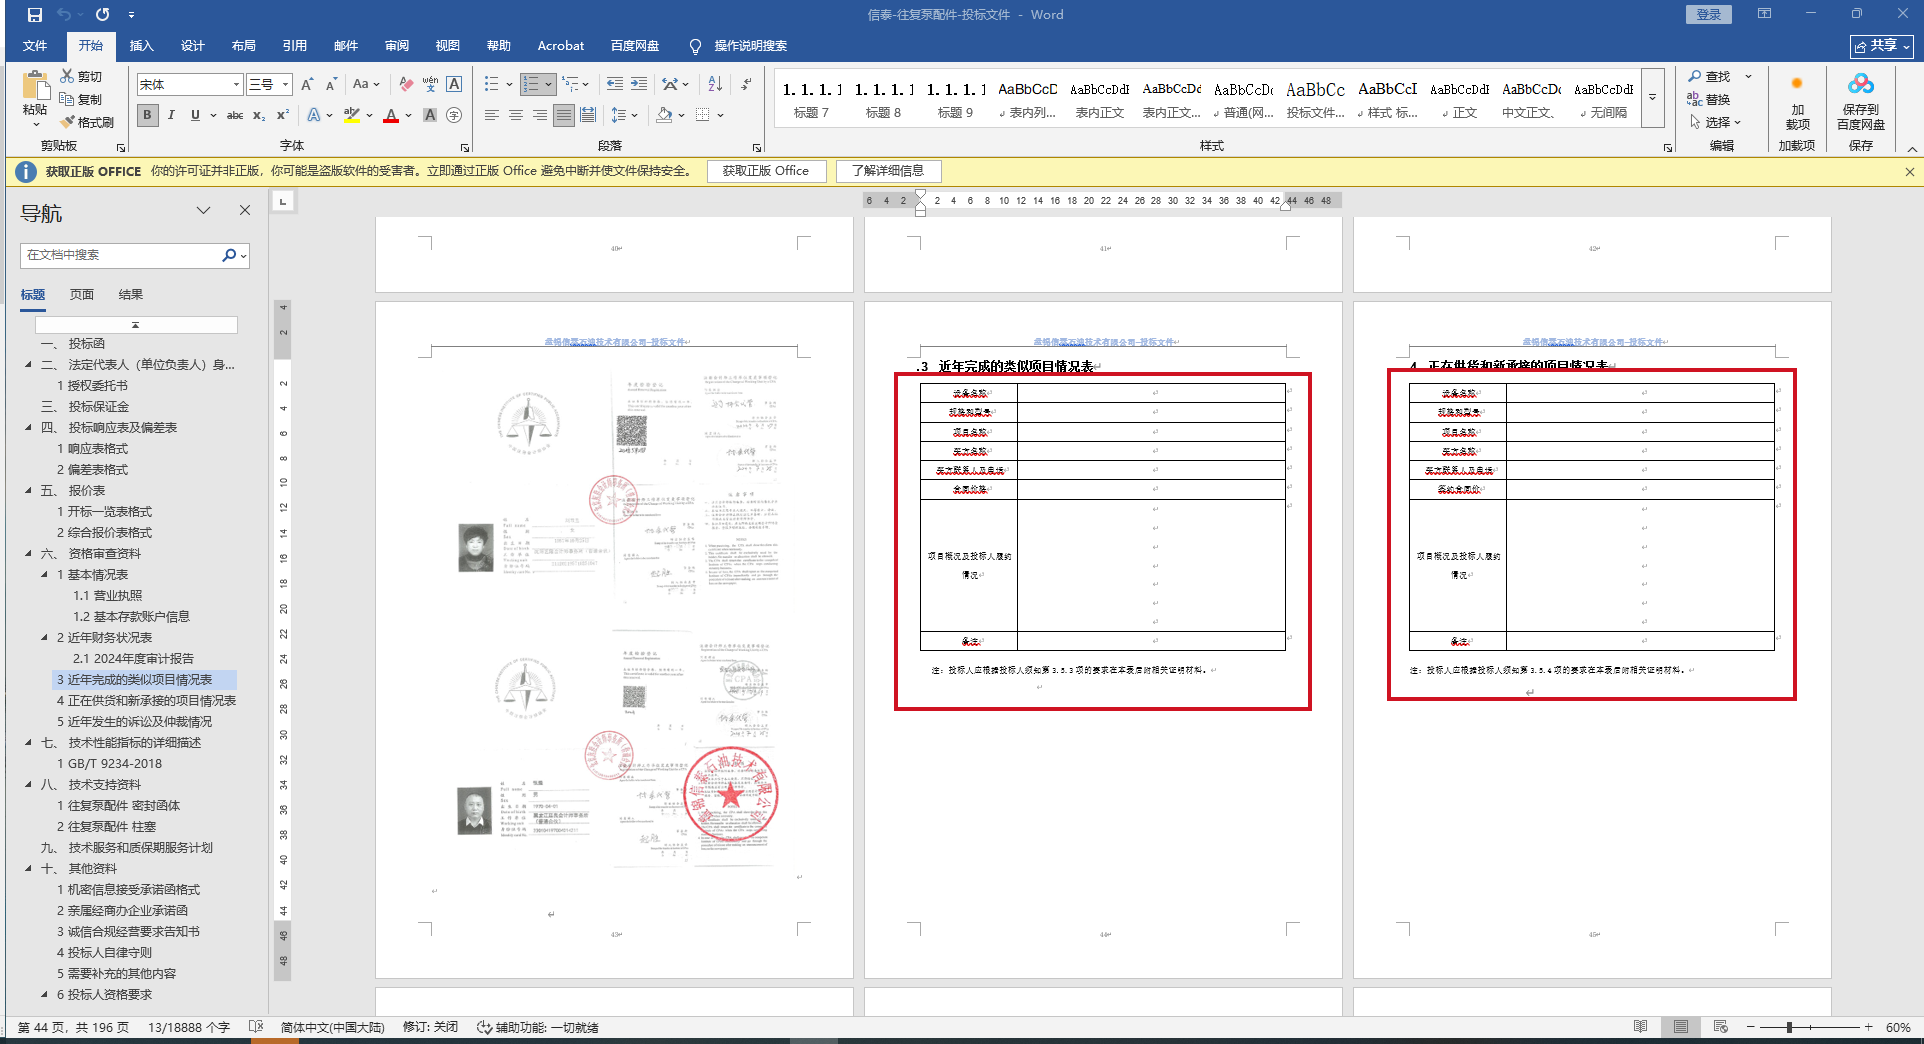Open the font size dropdown

tap(286, 85)
